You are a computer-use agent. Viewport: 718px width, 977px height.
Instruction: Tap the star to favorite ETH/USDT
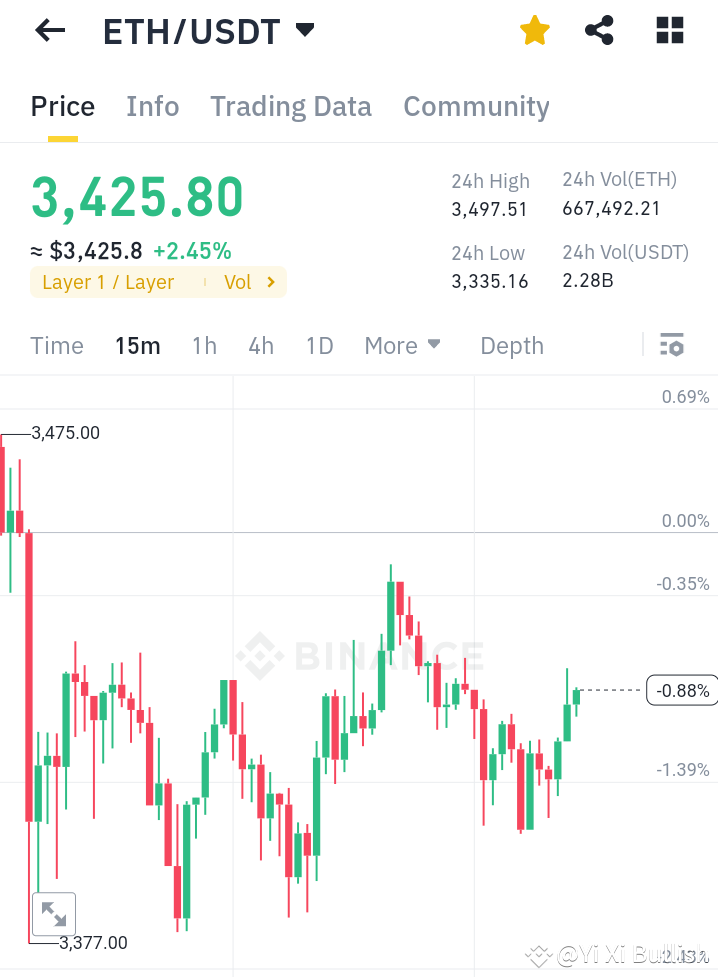tap(535, 30)
